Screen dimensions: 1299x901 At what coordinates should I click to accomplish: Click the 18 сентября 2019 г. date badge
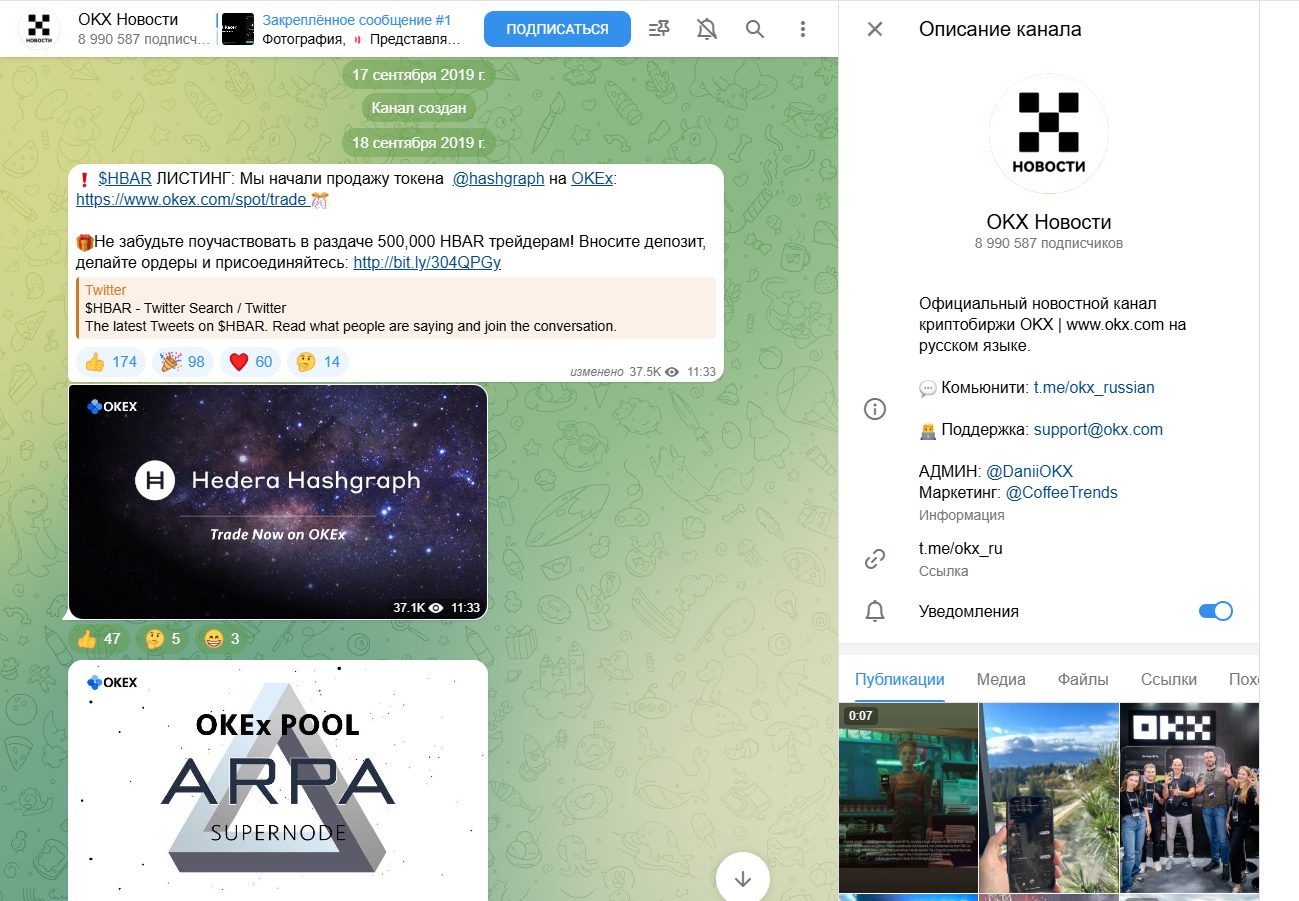point(419,142)
